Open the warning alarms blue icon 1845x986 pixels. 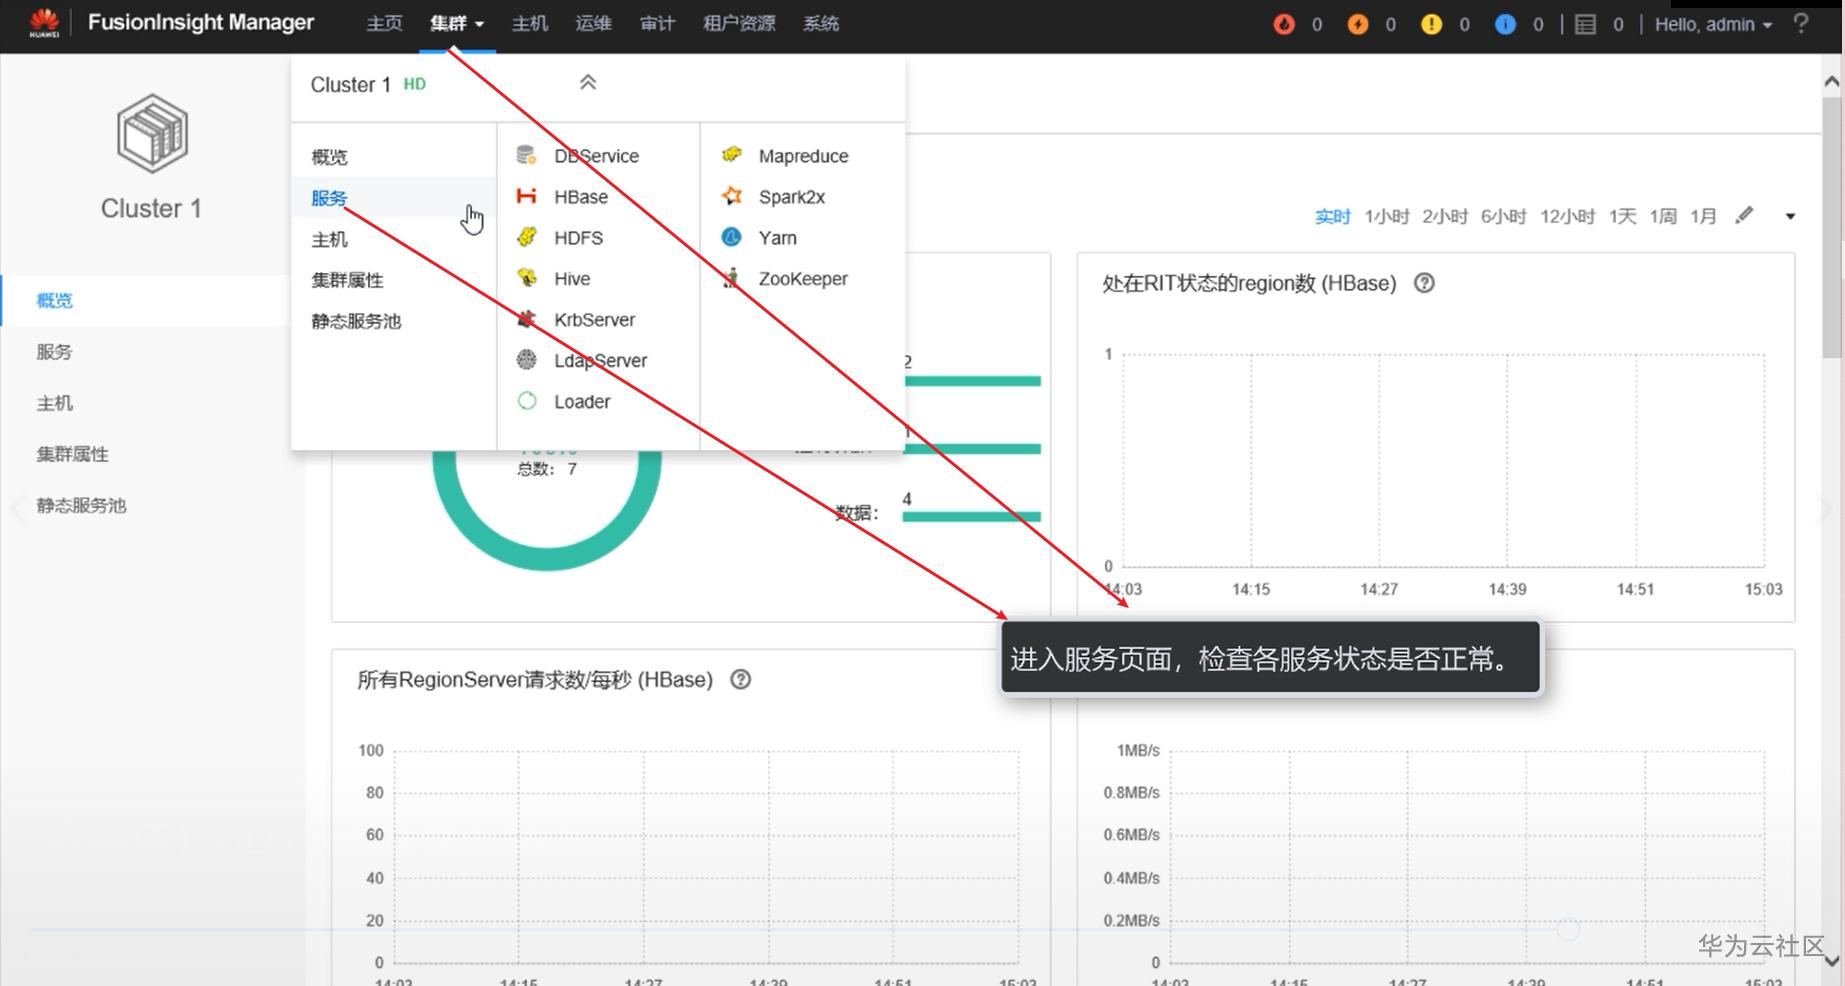(x=1505, y=24)
